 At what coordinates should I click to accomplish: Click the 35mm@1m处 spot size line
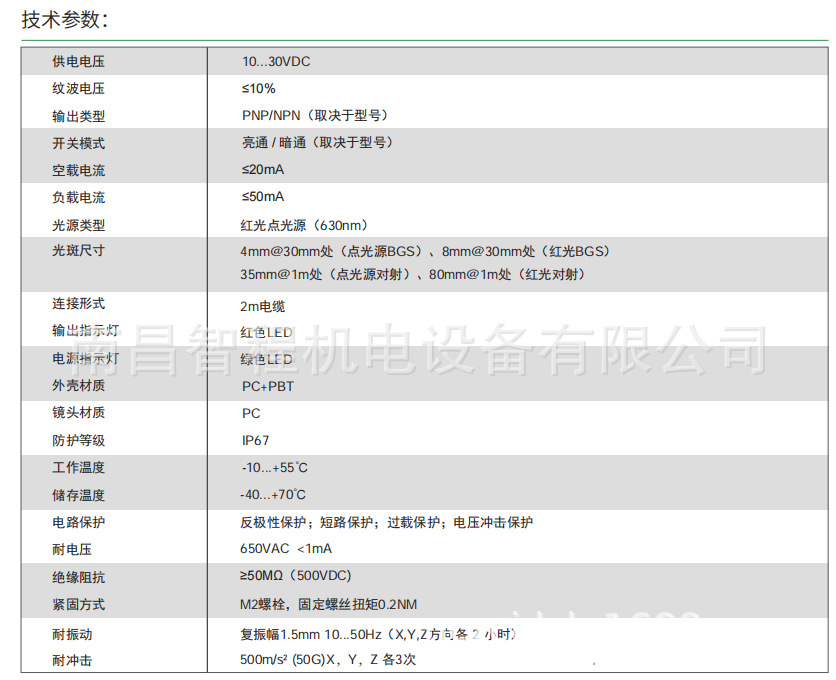pos(414,275)
